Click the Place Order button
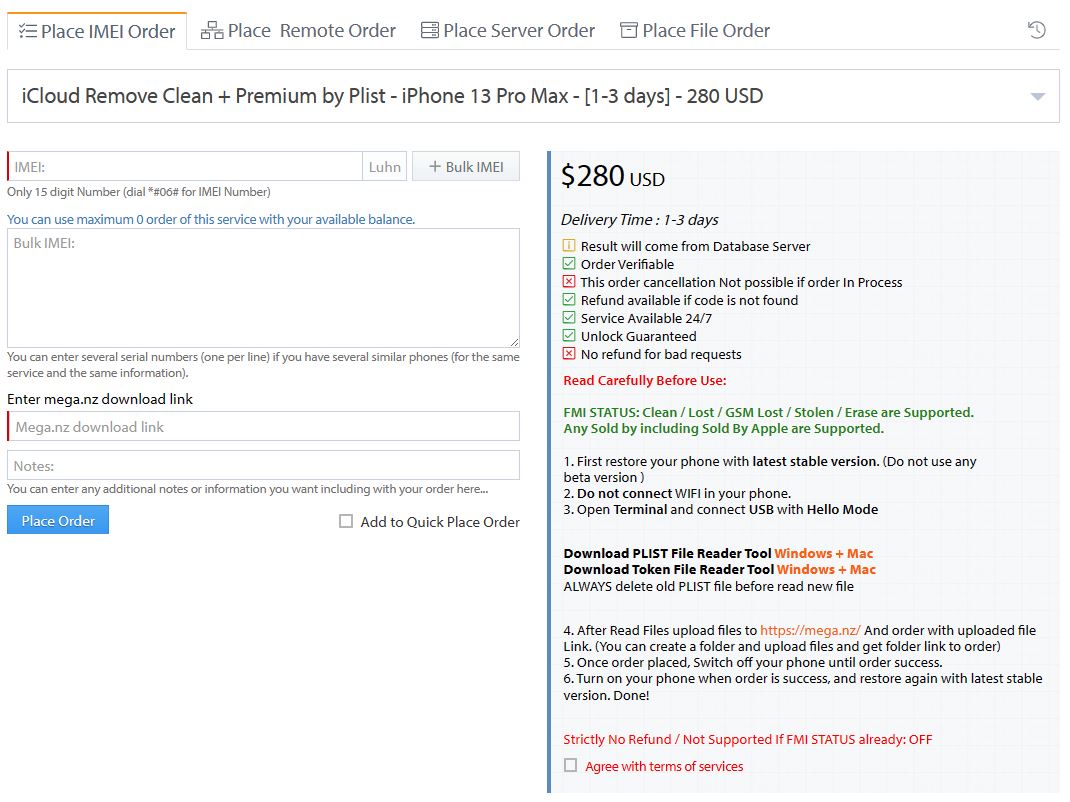The height and width of the screenshot is (802, 1070). (58, 520)
